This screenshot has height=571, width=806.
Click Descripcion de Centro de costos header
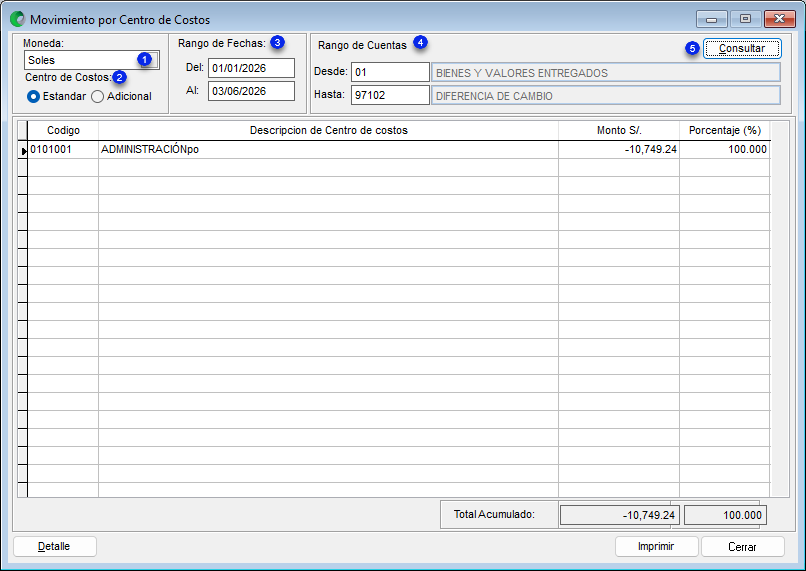pos(328,131)
